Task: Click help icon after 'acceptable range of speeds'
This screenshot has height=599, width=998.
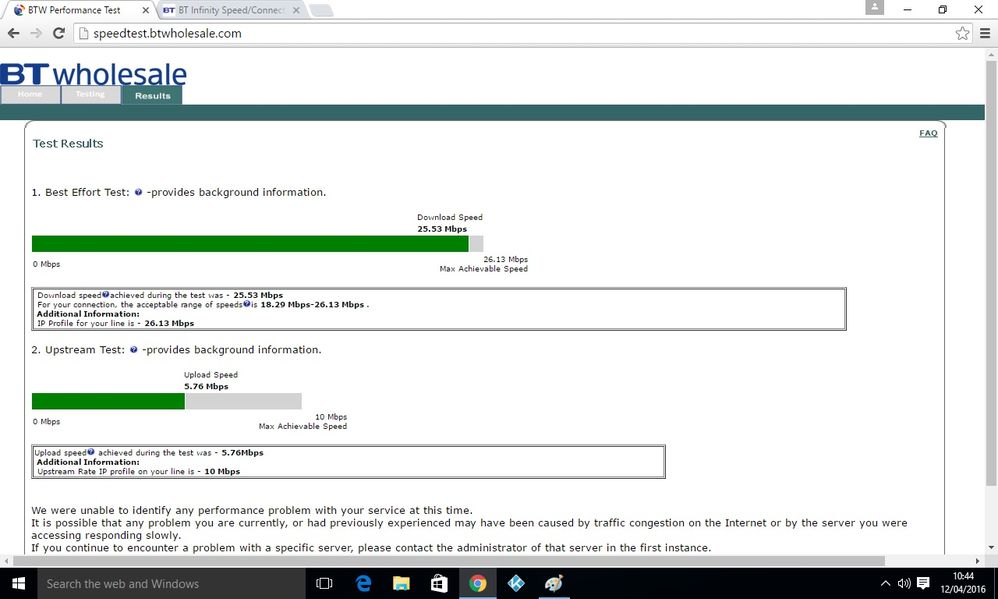Action: 246,304
